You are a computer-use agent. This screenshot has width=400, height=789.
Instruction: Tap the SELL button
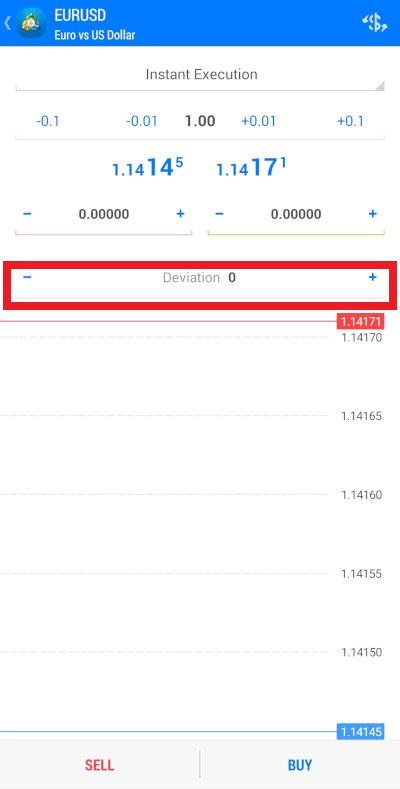pos(100,765)
